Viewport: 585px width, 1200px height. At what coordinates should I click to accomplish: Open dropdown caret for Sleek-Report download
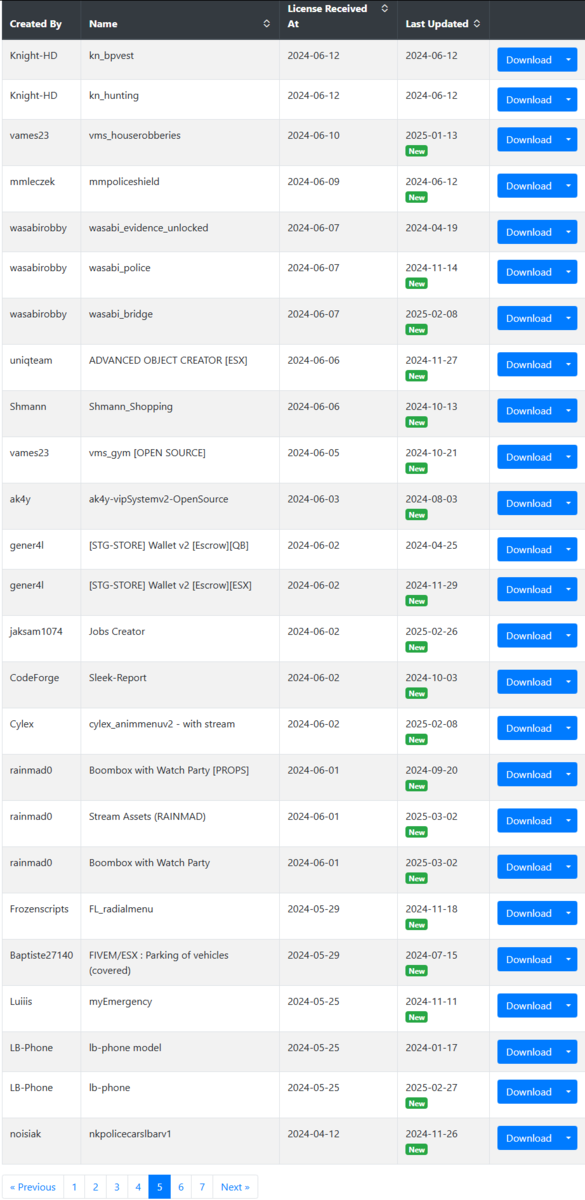(568, 682)
